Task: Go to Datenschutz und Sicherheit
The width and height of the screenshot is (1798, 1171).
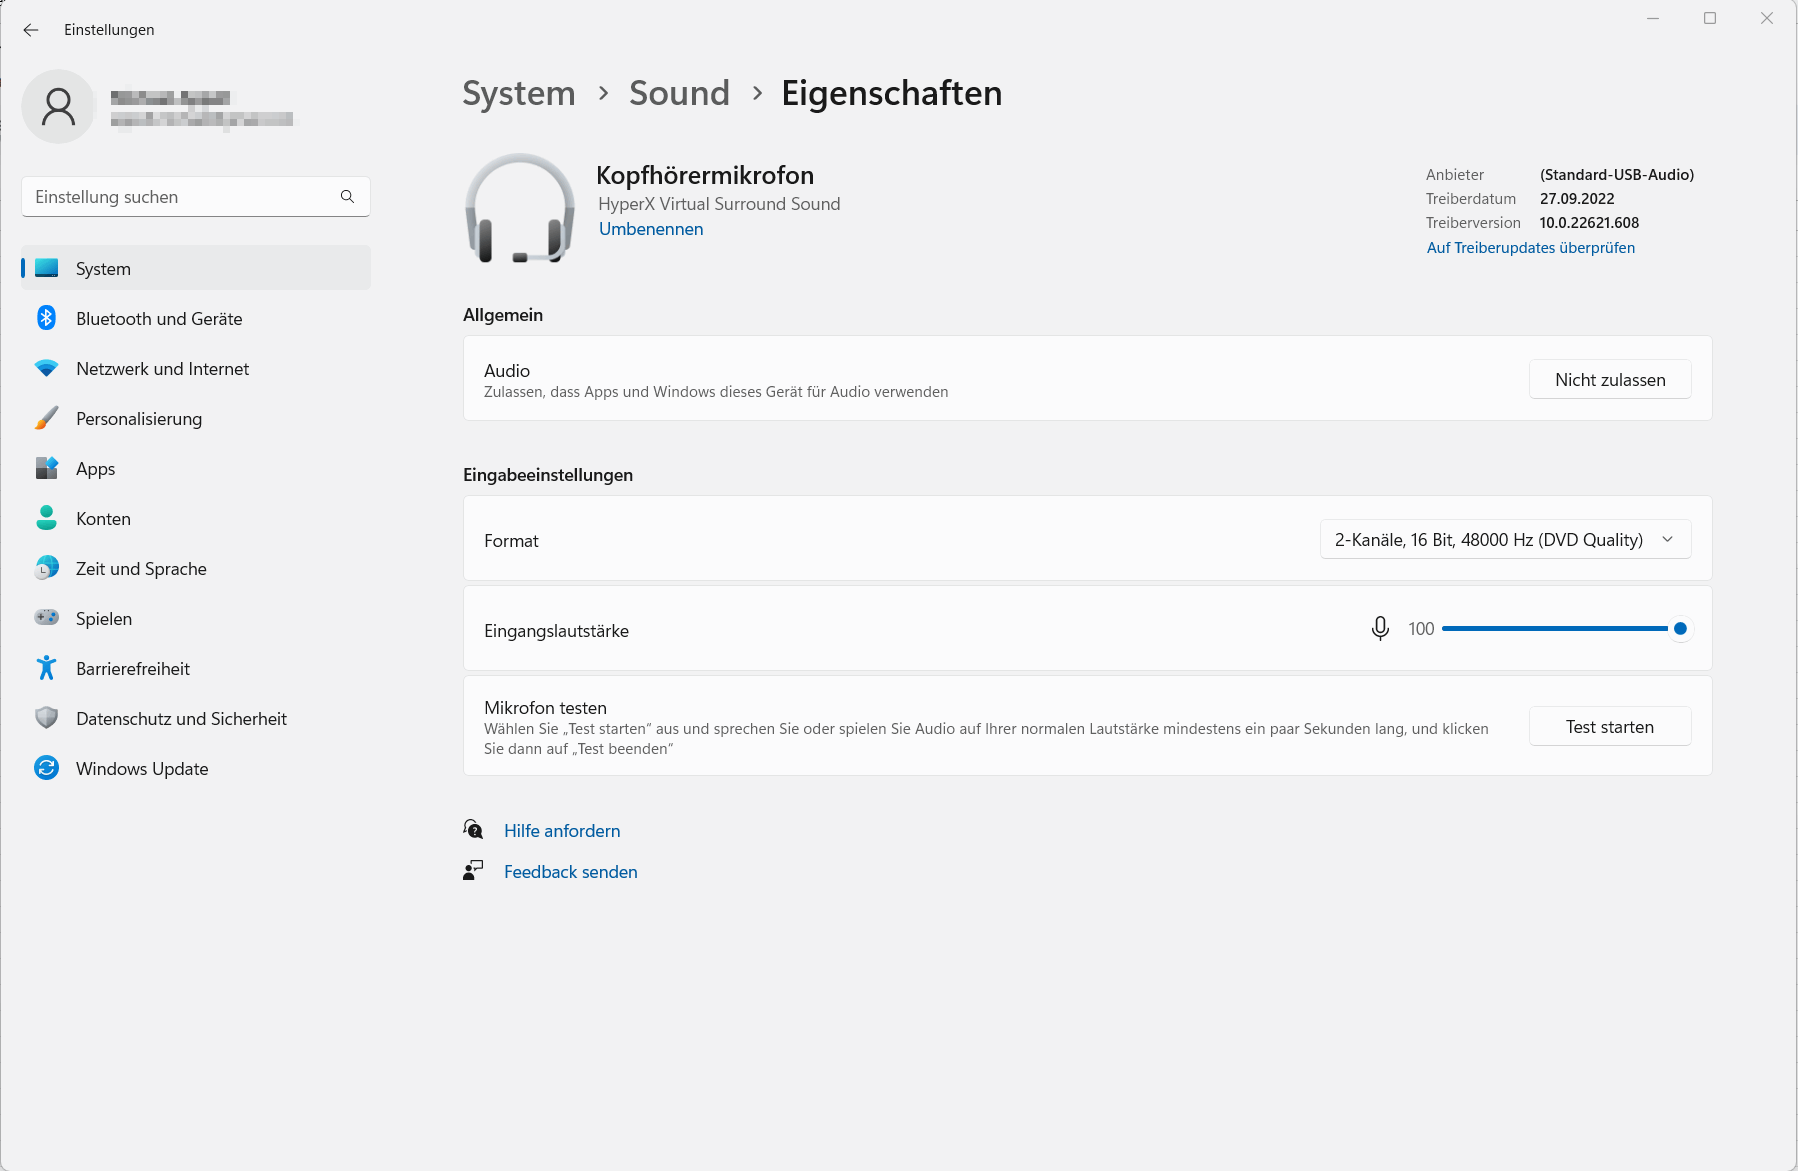Action: click(181, 719)
